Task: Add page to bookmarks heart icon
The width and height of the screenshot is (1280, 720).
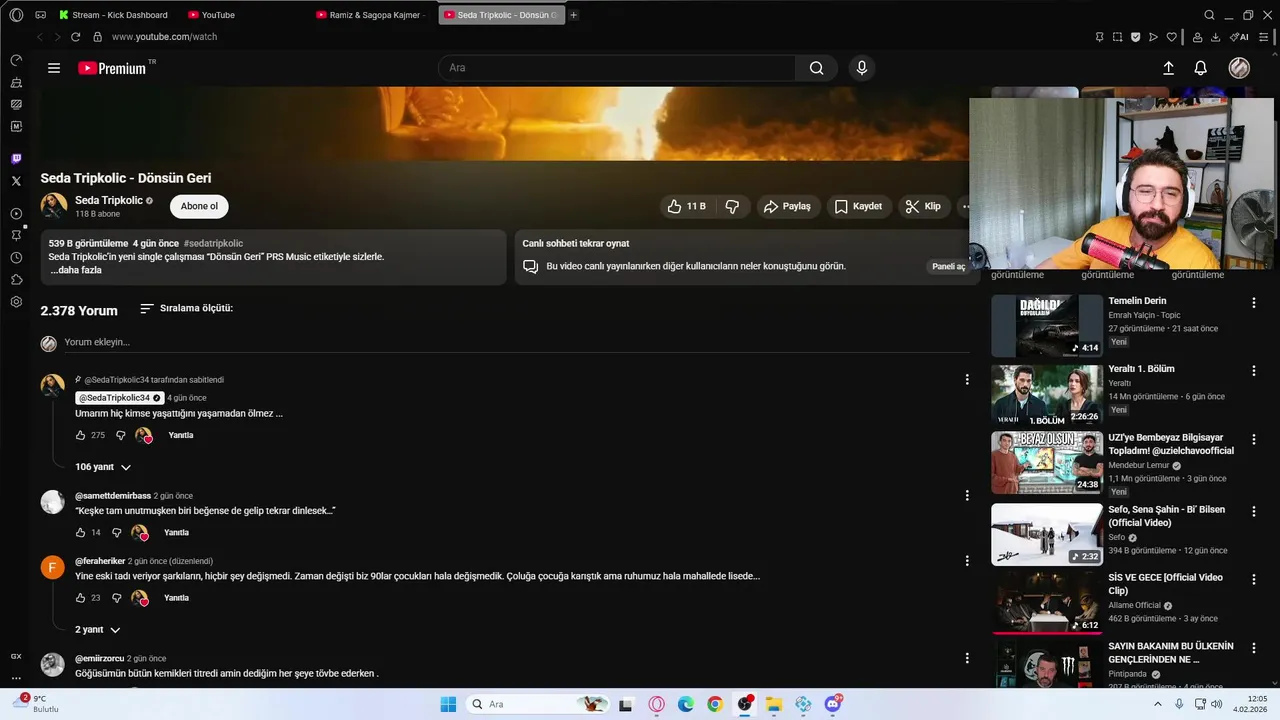Action: (1172, 37)
